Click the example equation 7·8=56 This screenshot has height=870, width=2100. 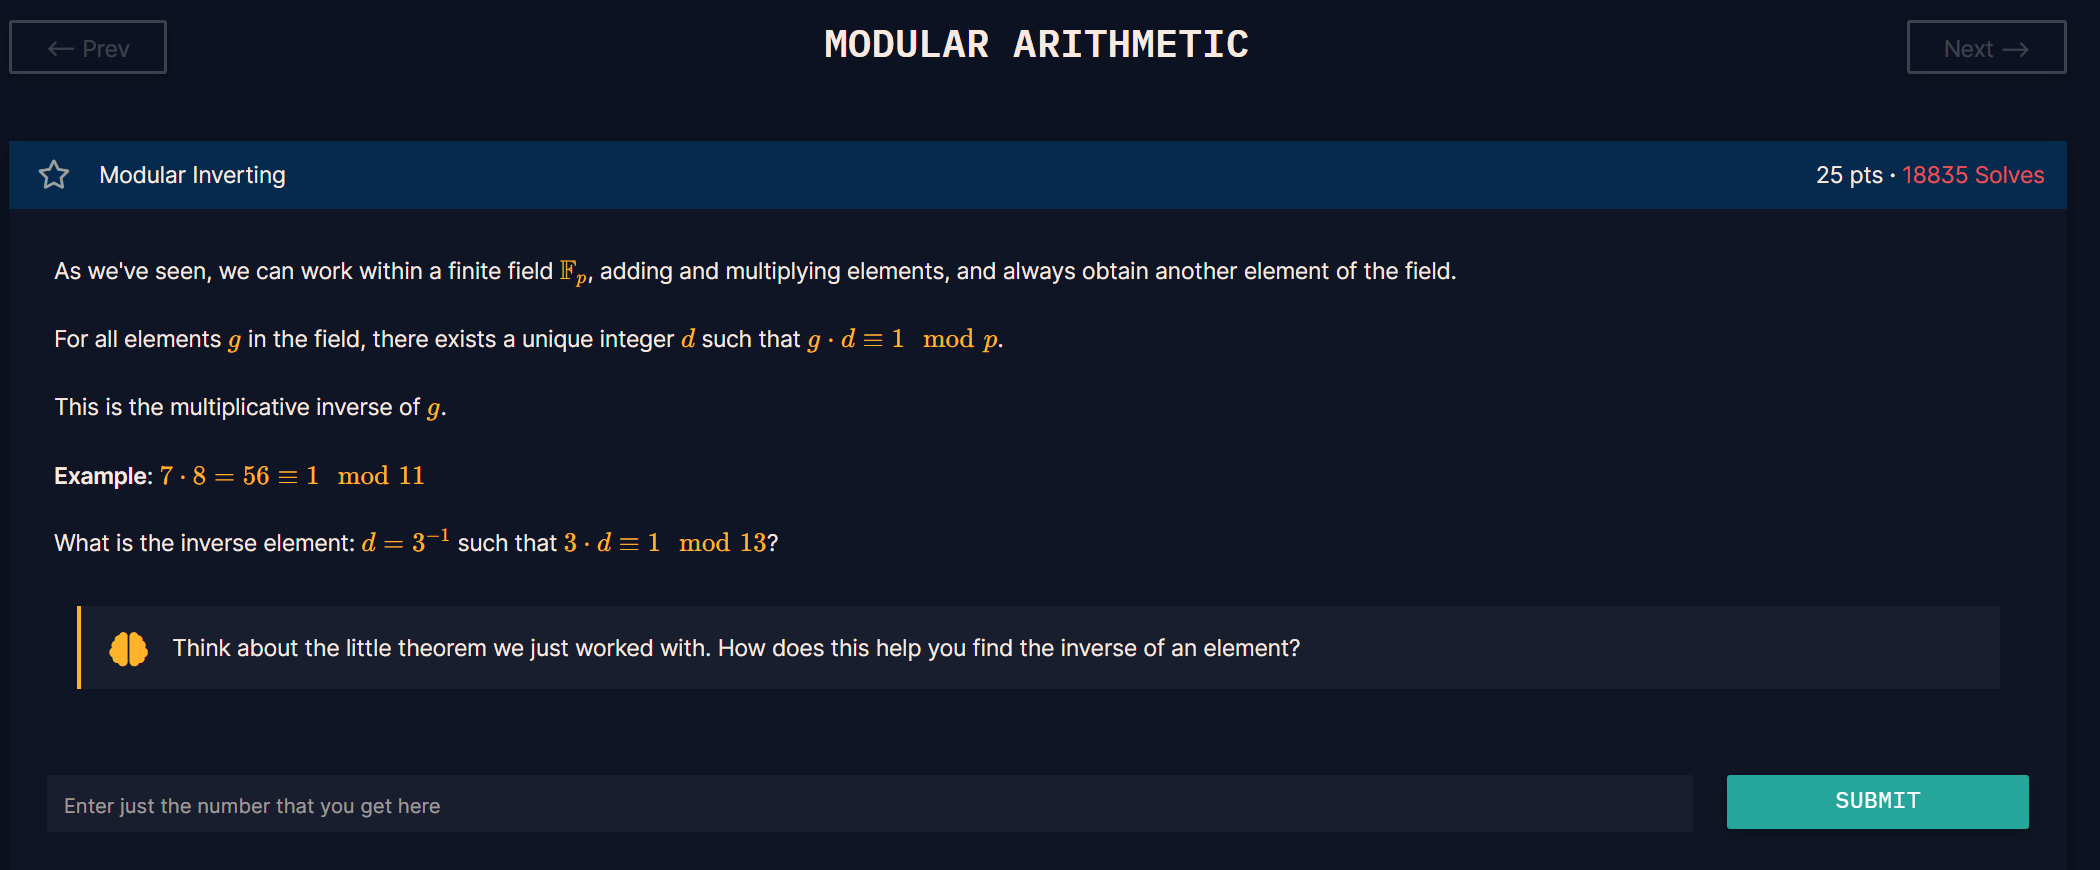click(214, 476)
